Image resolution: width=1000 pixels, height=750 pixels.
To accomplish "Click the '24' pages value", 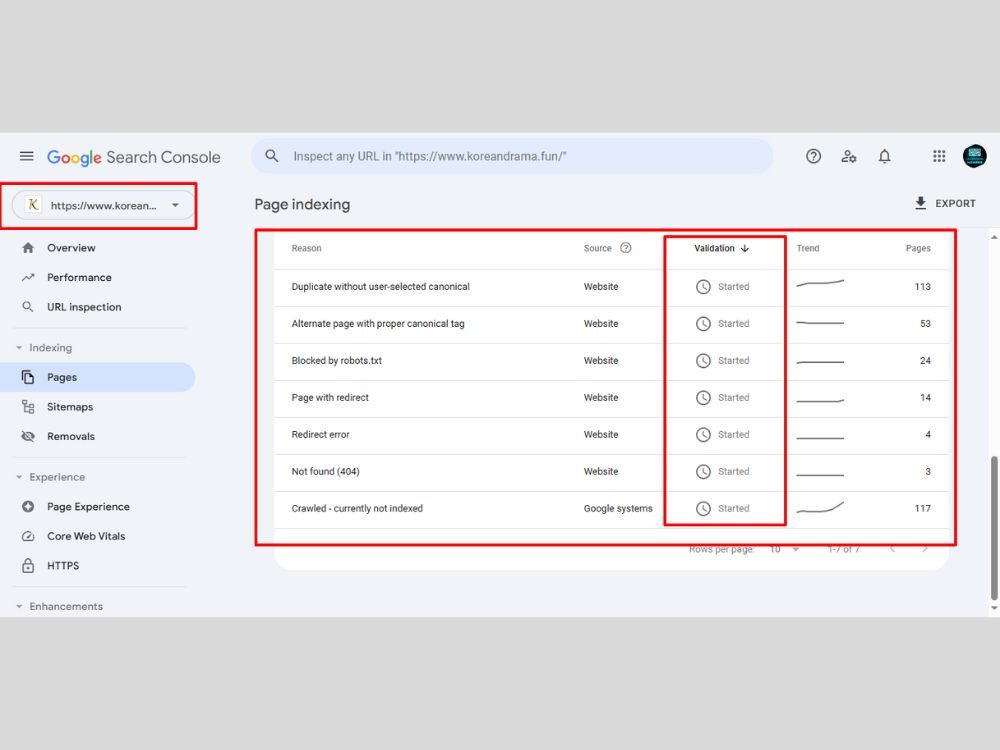I will coord(925,360).
